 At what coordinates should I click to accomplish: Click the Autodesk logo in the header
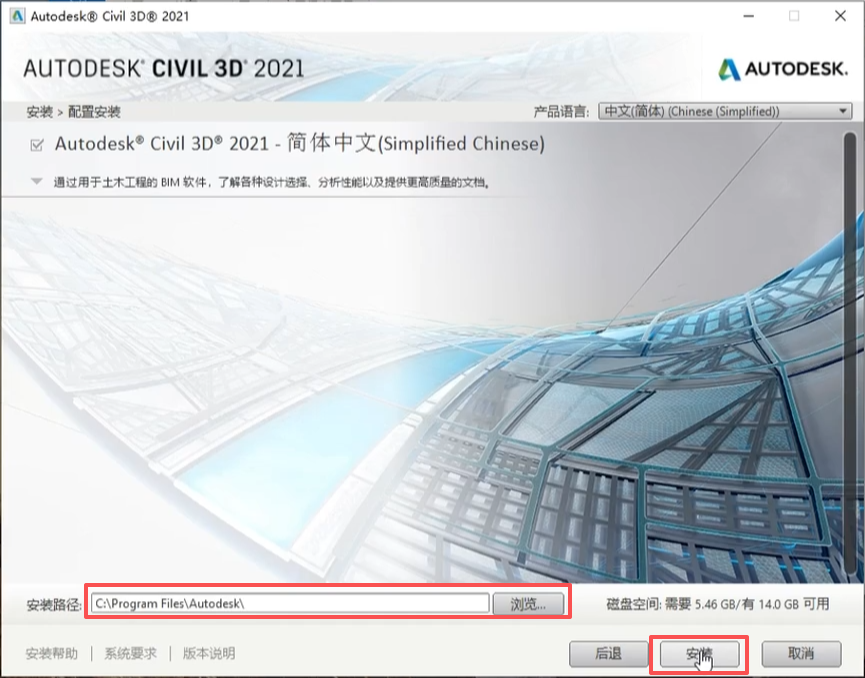(783, 69)
